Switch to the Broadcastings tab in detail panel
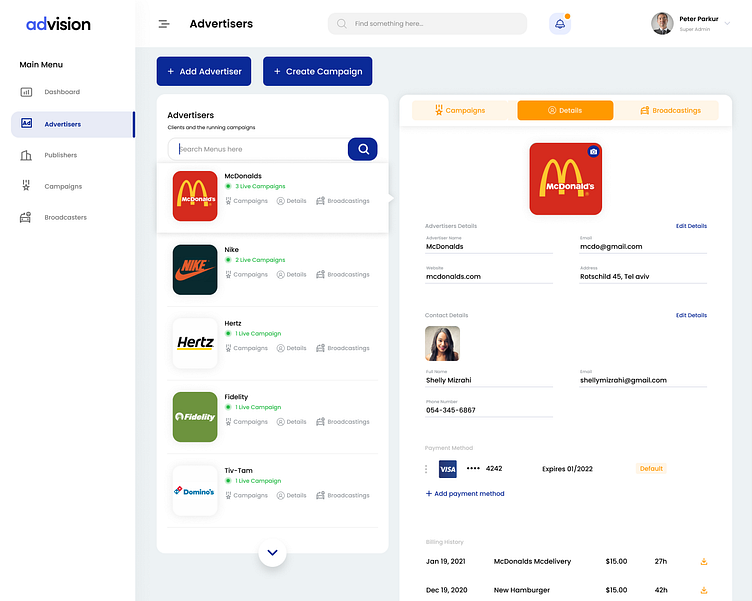This screenshot has height=601, width=752. tap(670, 110)
